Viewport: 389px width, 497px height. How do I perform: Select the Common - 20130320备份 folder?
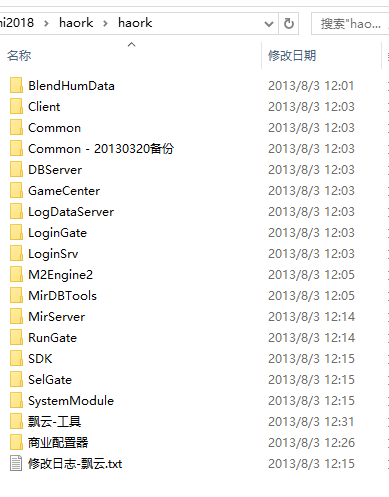pos(101,148)
